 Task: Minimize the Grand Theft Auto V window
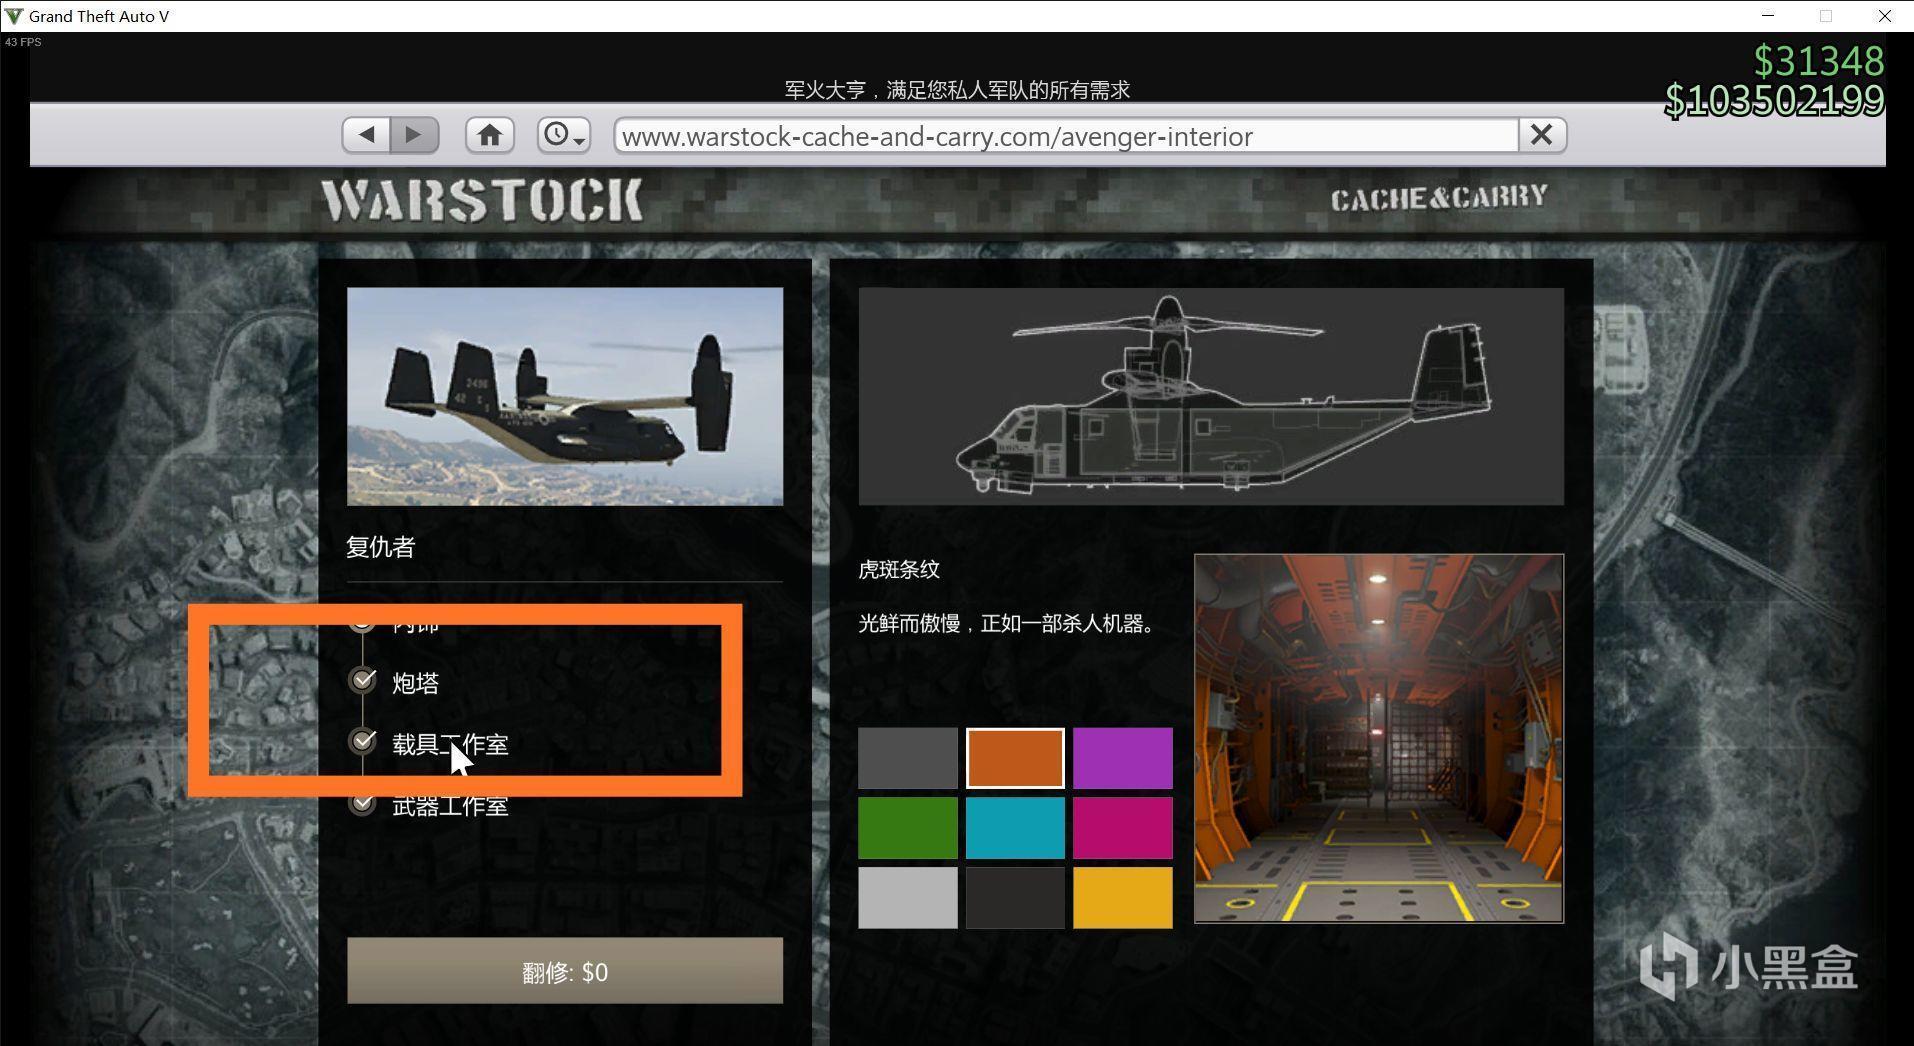coord(1768,16)
